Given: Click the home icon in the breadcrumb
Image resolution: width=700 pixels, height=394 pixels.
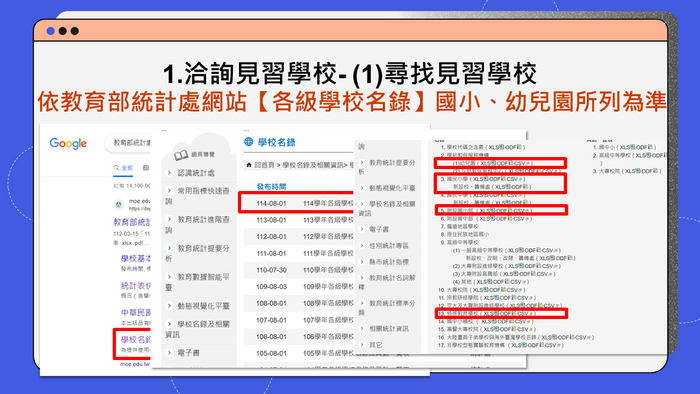Looking at the screenshot, I should point(249,165).
